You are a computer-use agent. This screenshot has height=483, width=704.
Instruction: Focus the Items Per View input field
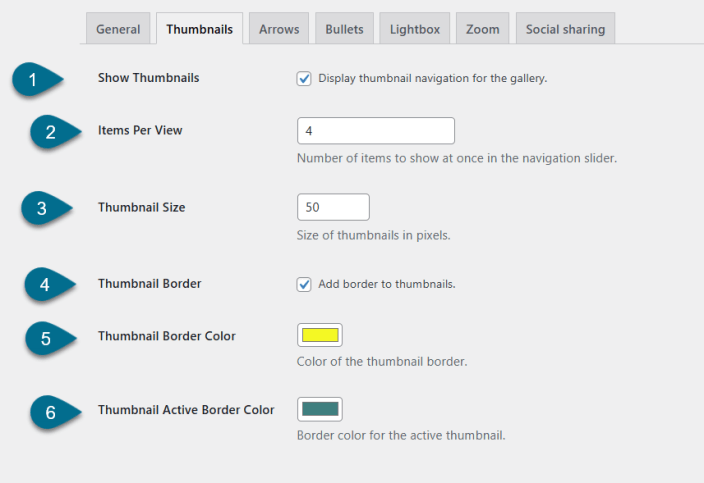[376, 131]
